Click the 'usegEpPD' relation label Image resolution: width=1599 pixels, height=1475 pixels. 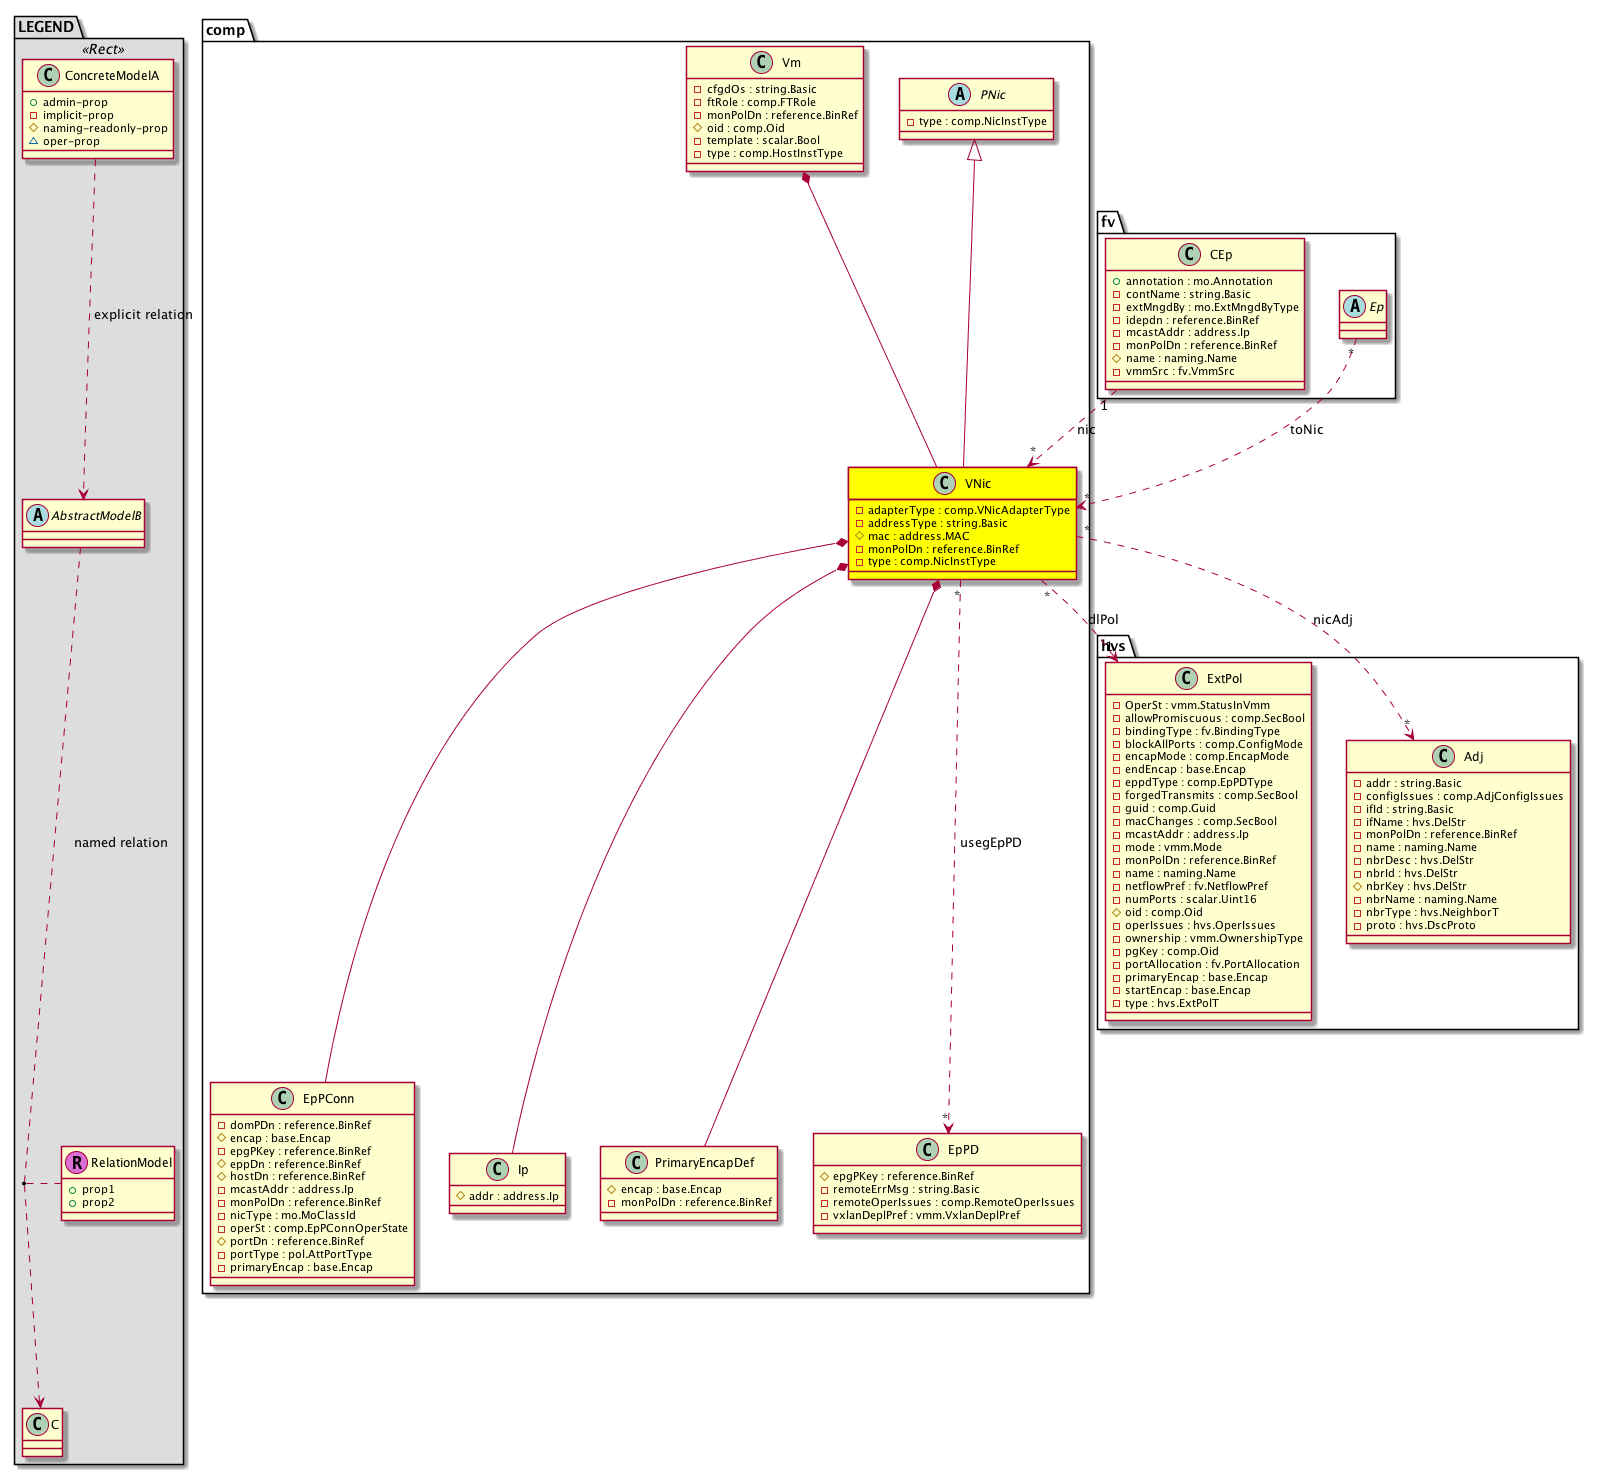point(990,843)
